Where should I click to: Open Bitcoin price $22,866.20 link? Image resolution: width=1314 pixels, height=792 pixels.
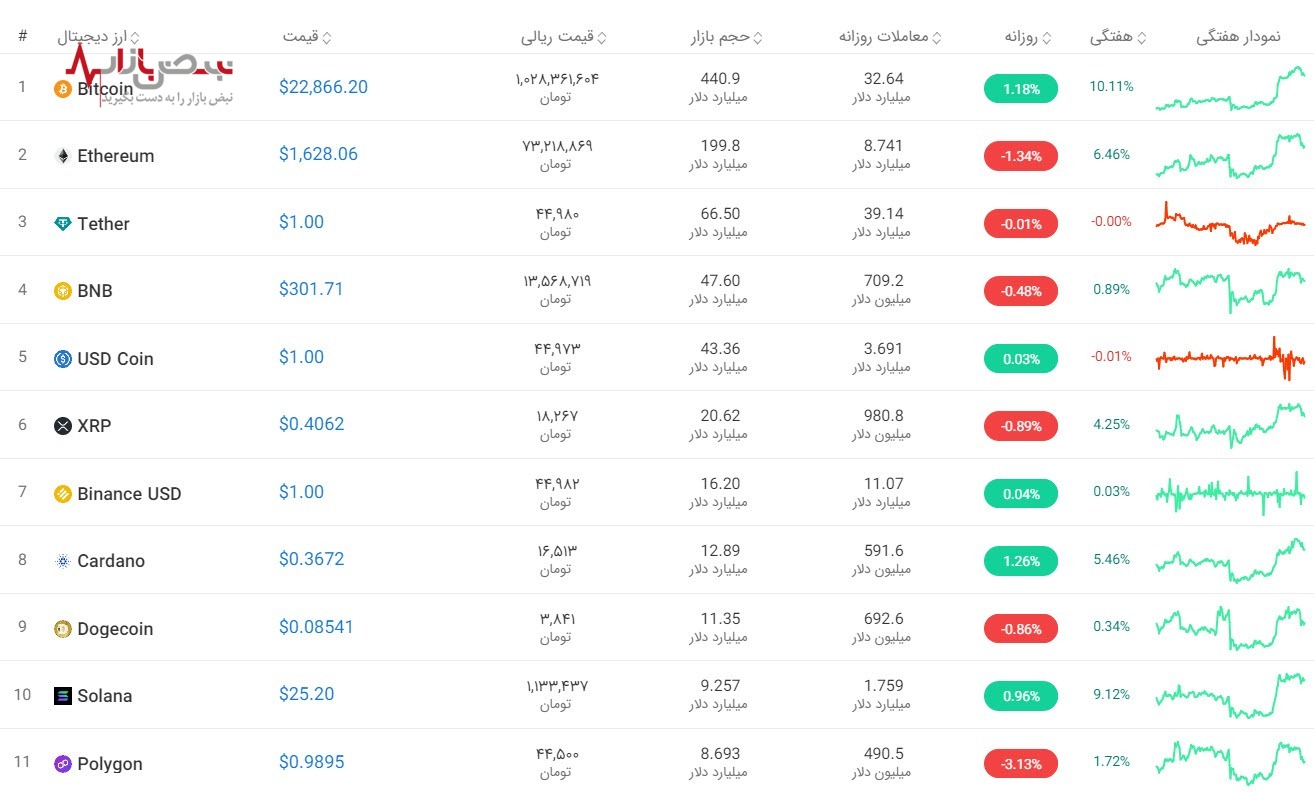(x=323, y=87)
